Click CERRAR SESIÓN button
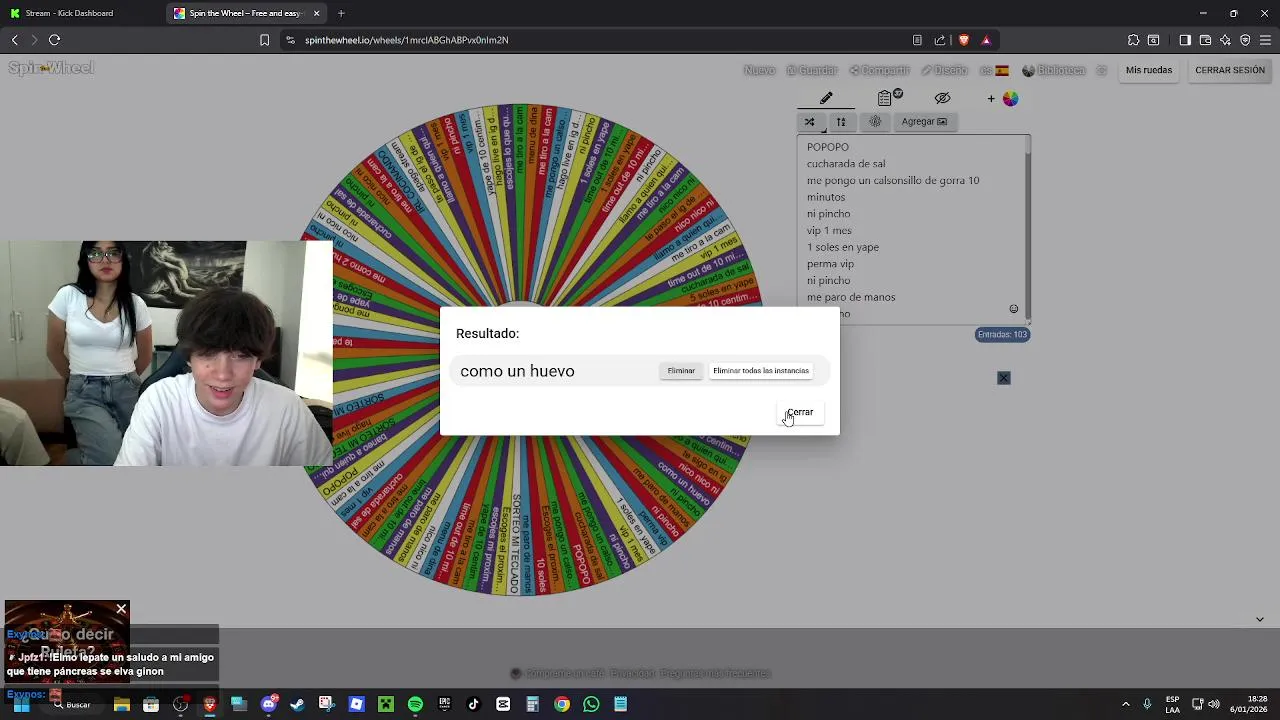The height and width of the screenshot is (720, 1280). pyautogui.click(x=1230, y=70)
